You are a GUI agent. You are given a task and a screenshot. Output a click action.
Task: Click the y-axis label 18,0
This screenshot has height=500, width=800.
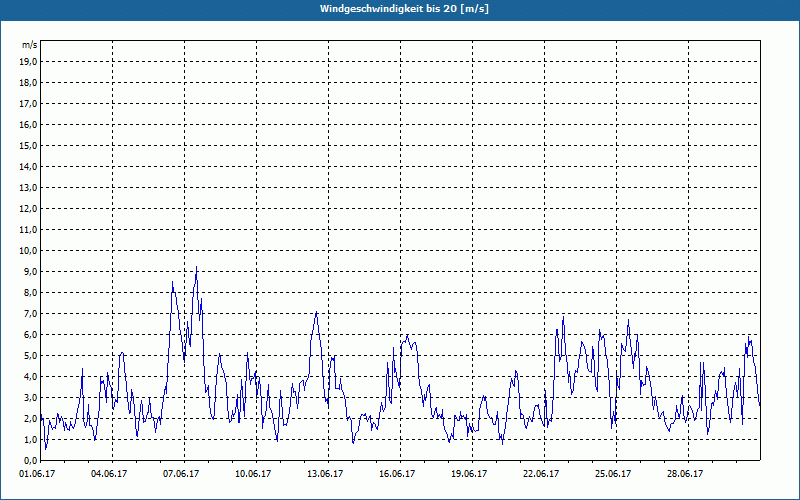point(28,83)
